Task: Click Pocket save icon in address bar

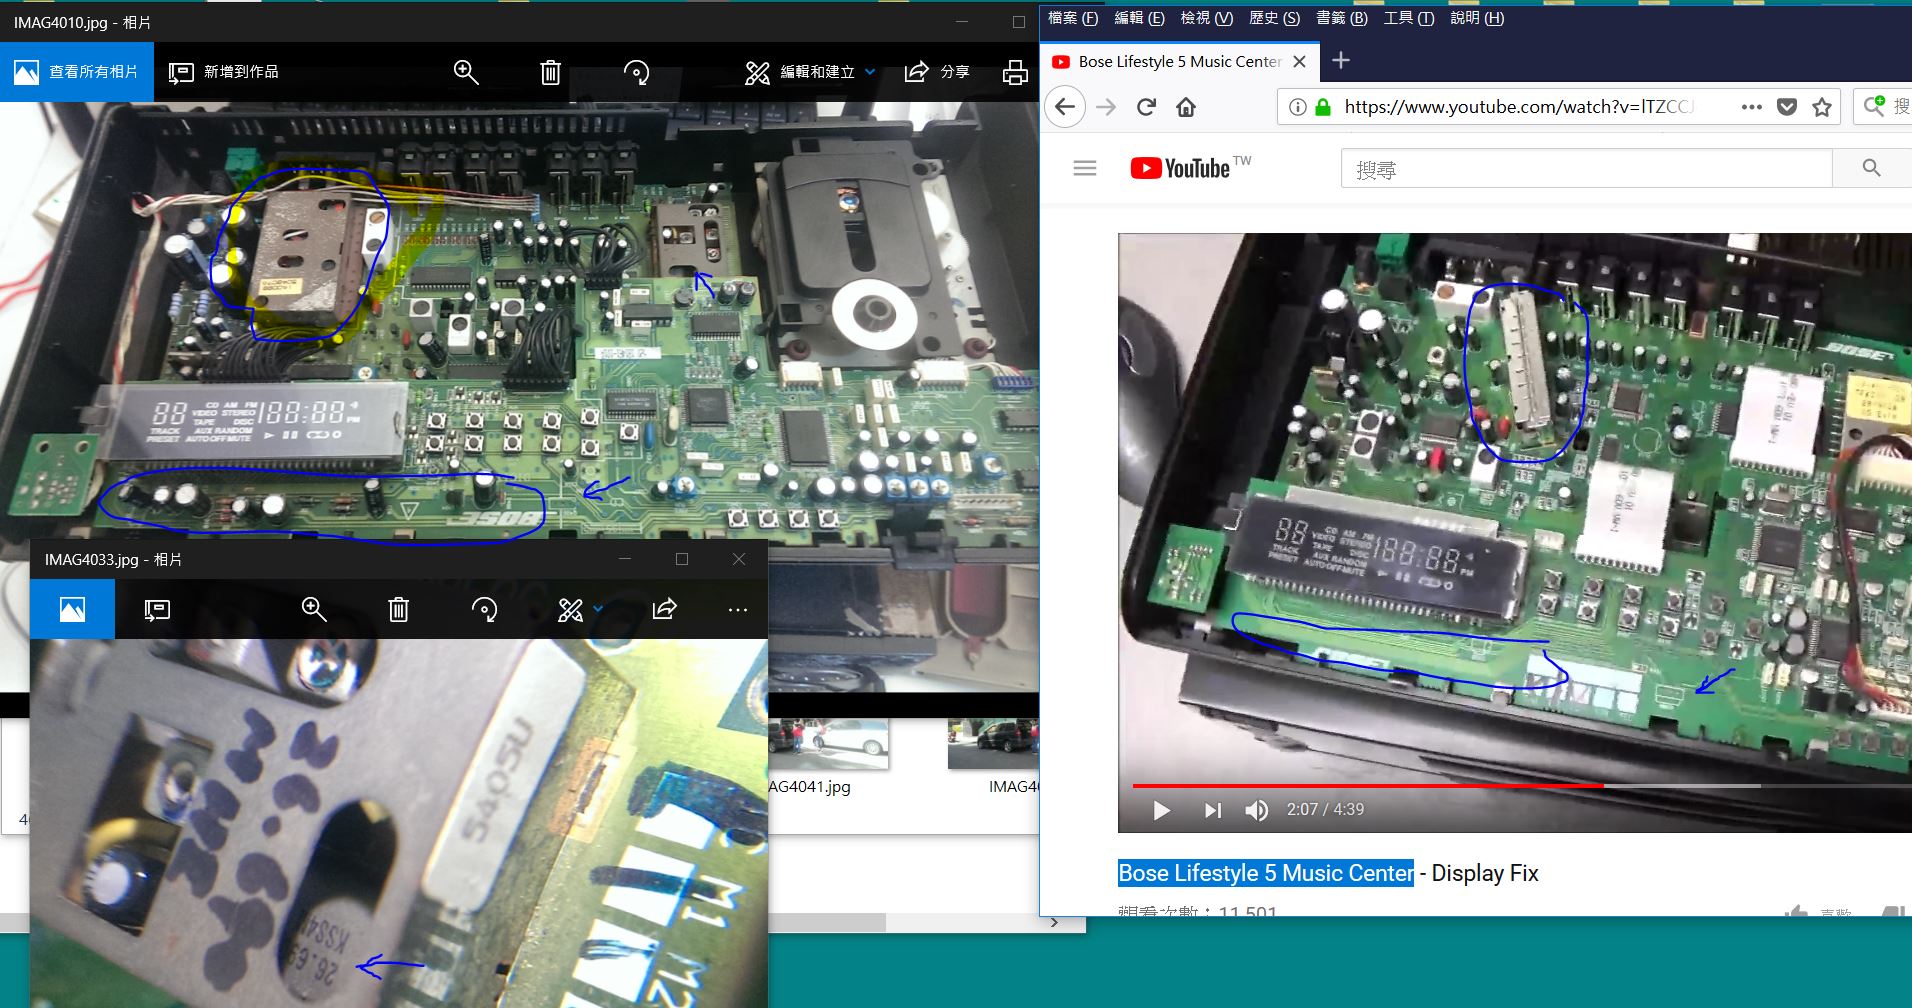Action: coord(1787,107)
